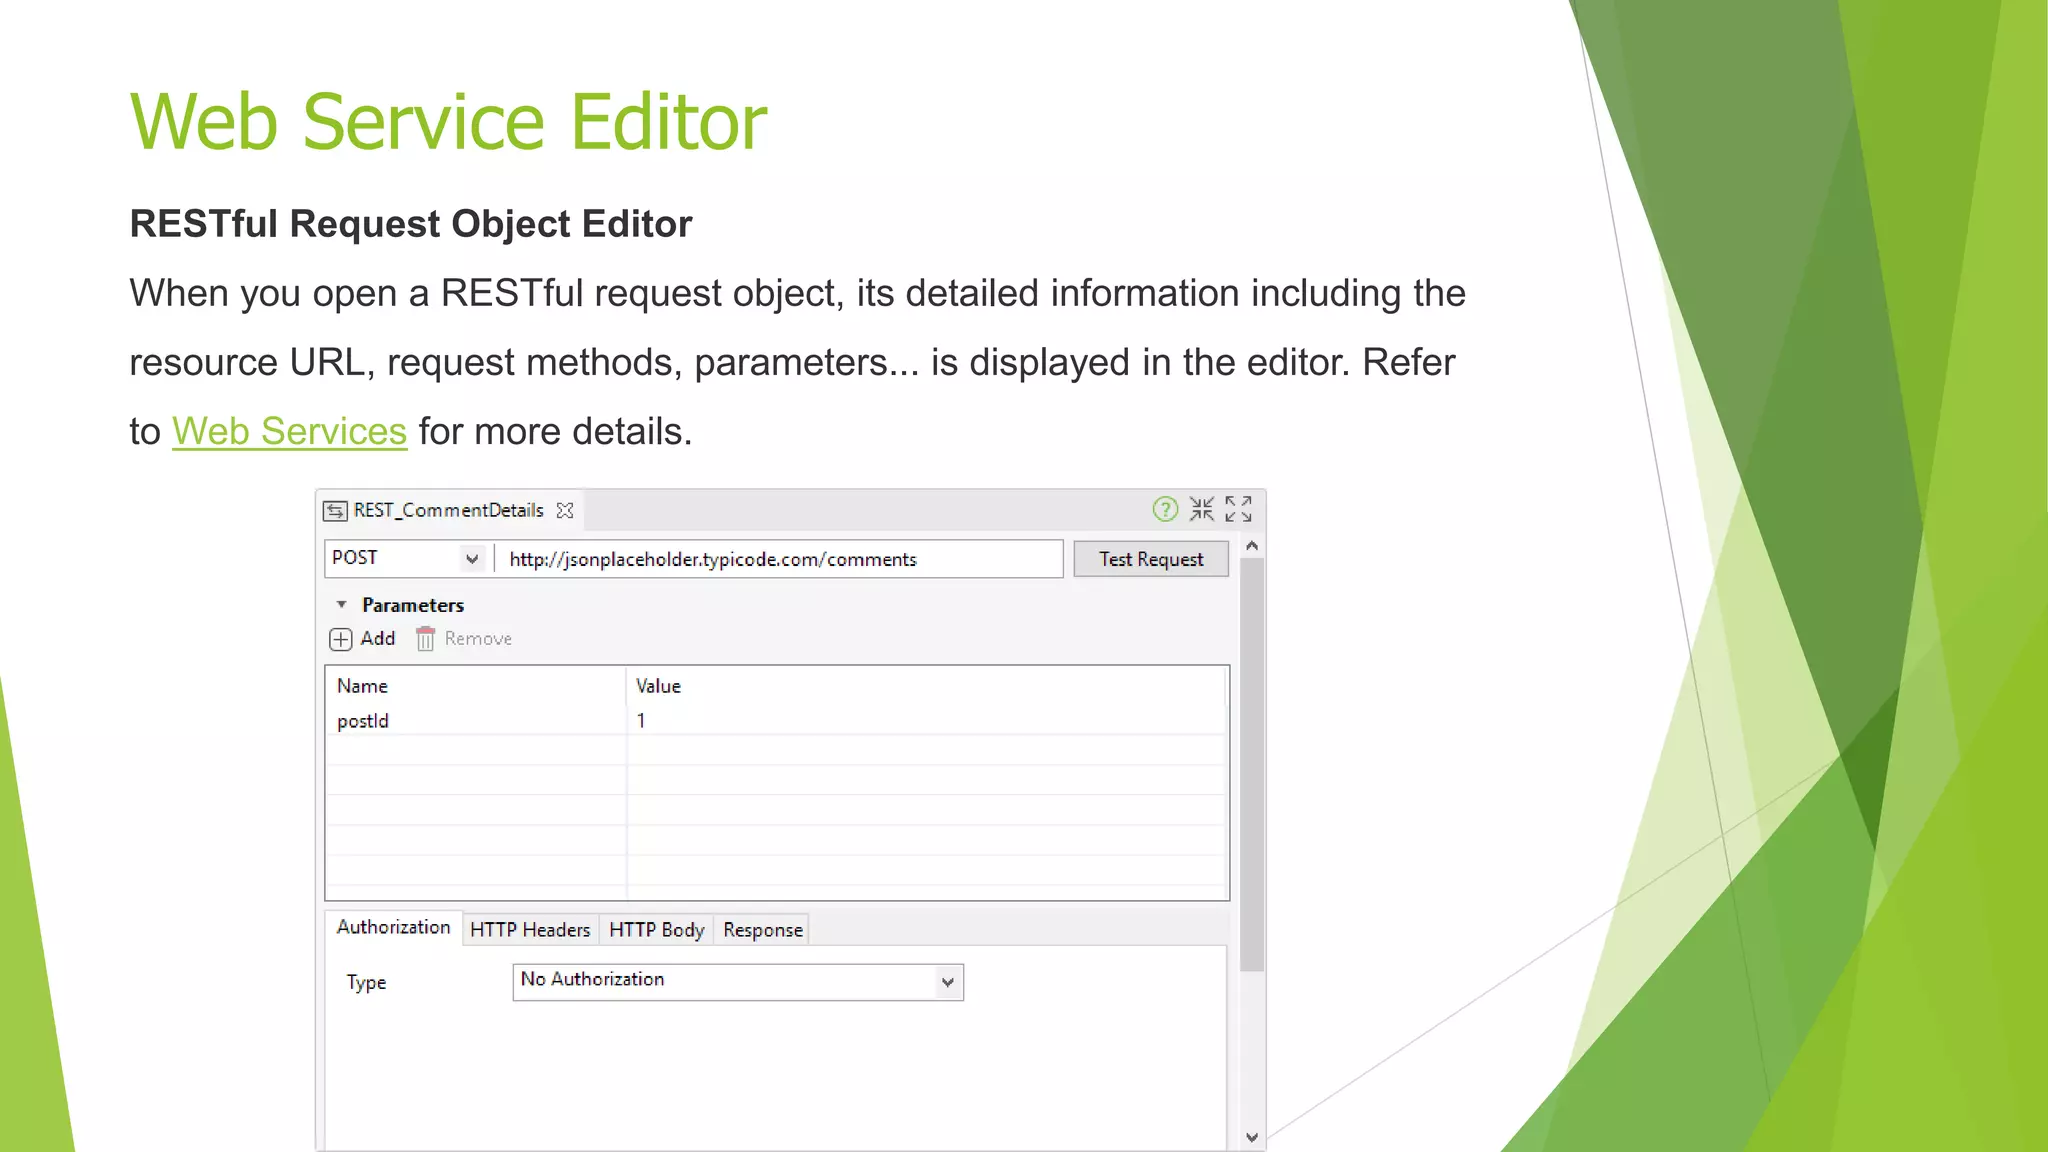Open the help question mark icon
Screen dimensions: 2048x1152
click(1165, 510)
